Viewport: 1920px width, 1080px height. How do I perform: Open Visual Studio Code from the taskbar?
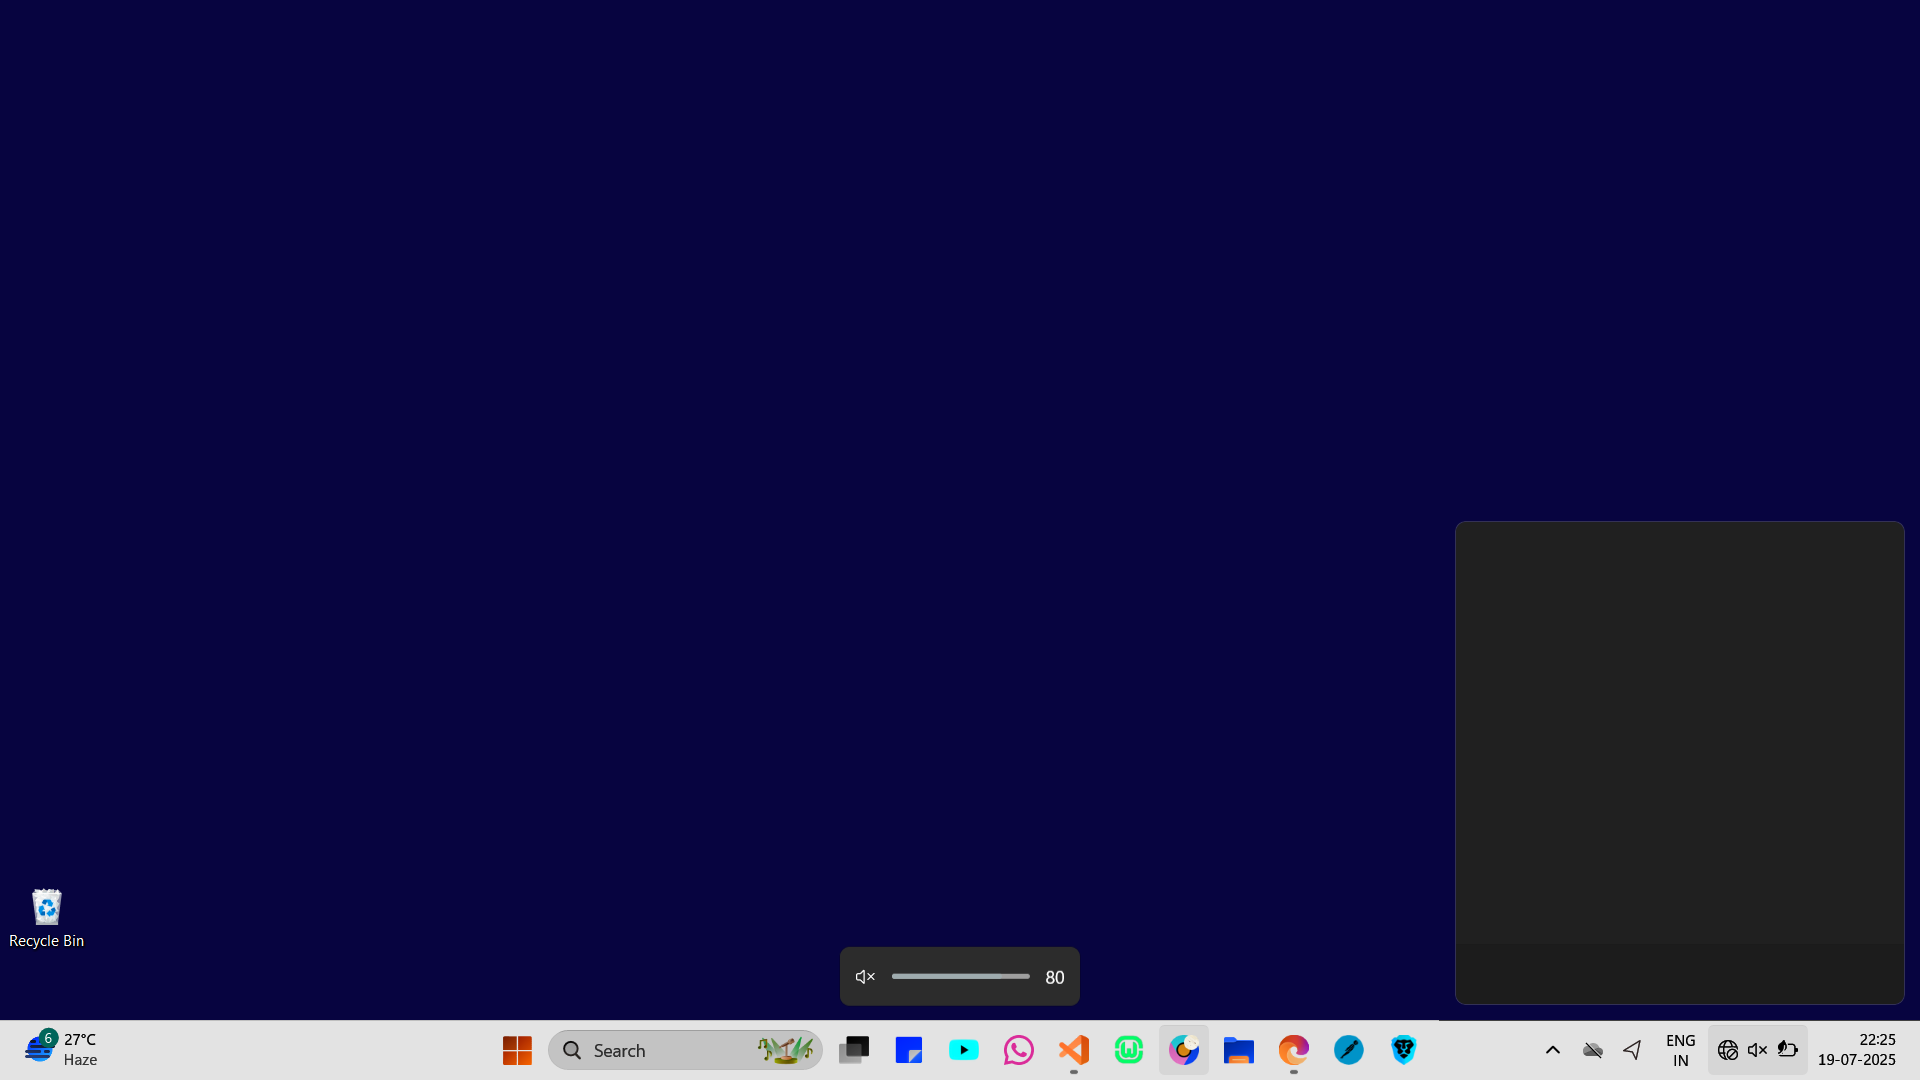tap(1073, 1050)
